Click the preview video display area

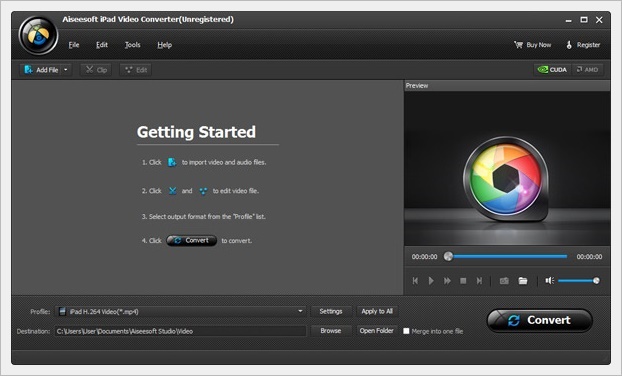[507, 168]
